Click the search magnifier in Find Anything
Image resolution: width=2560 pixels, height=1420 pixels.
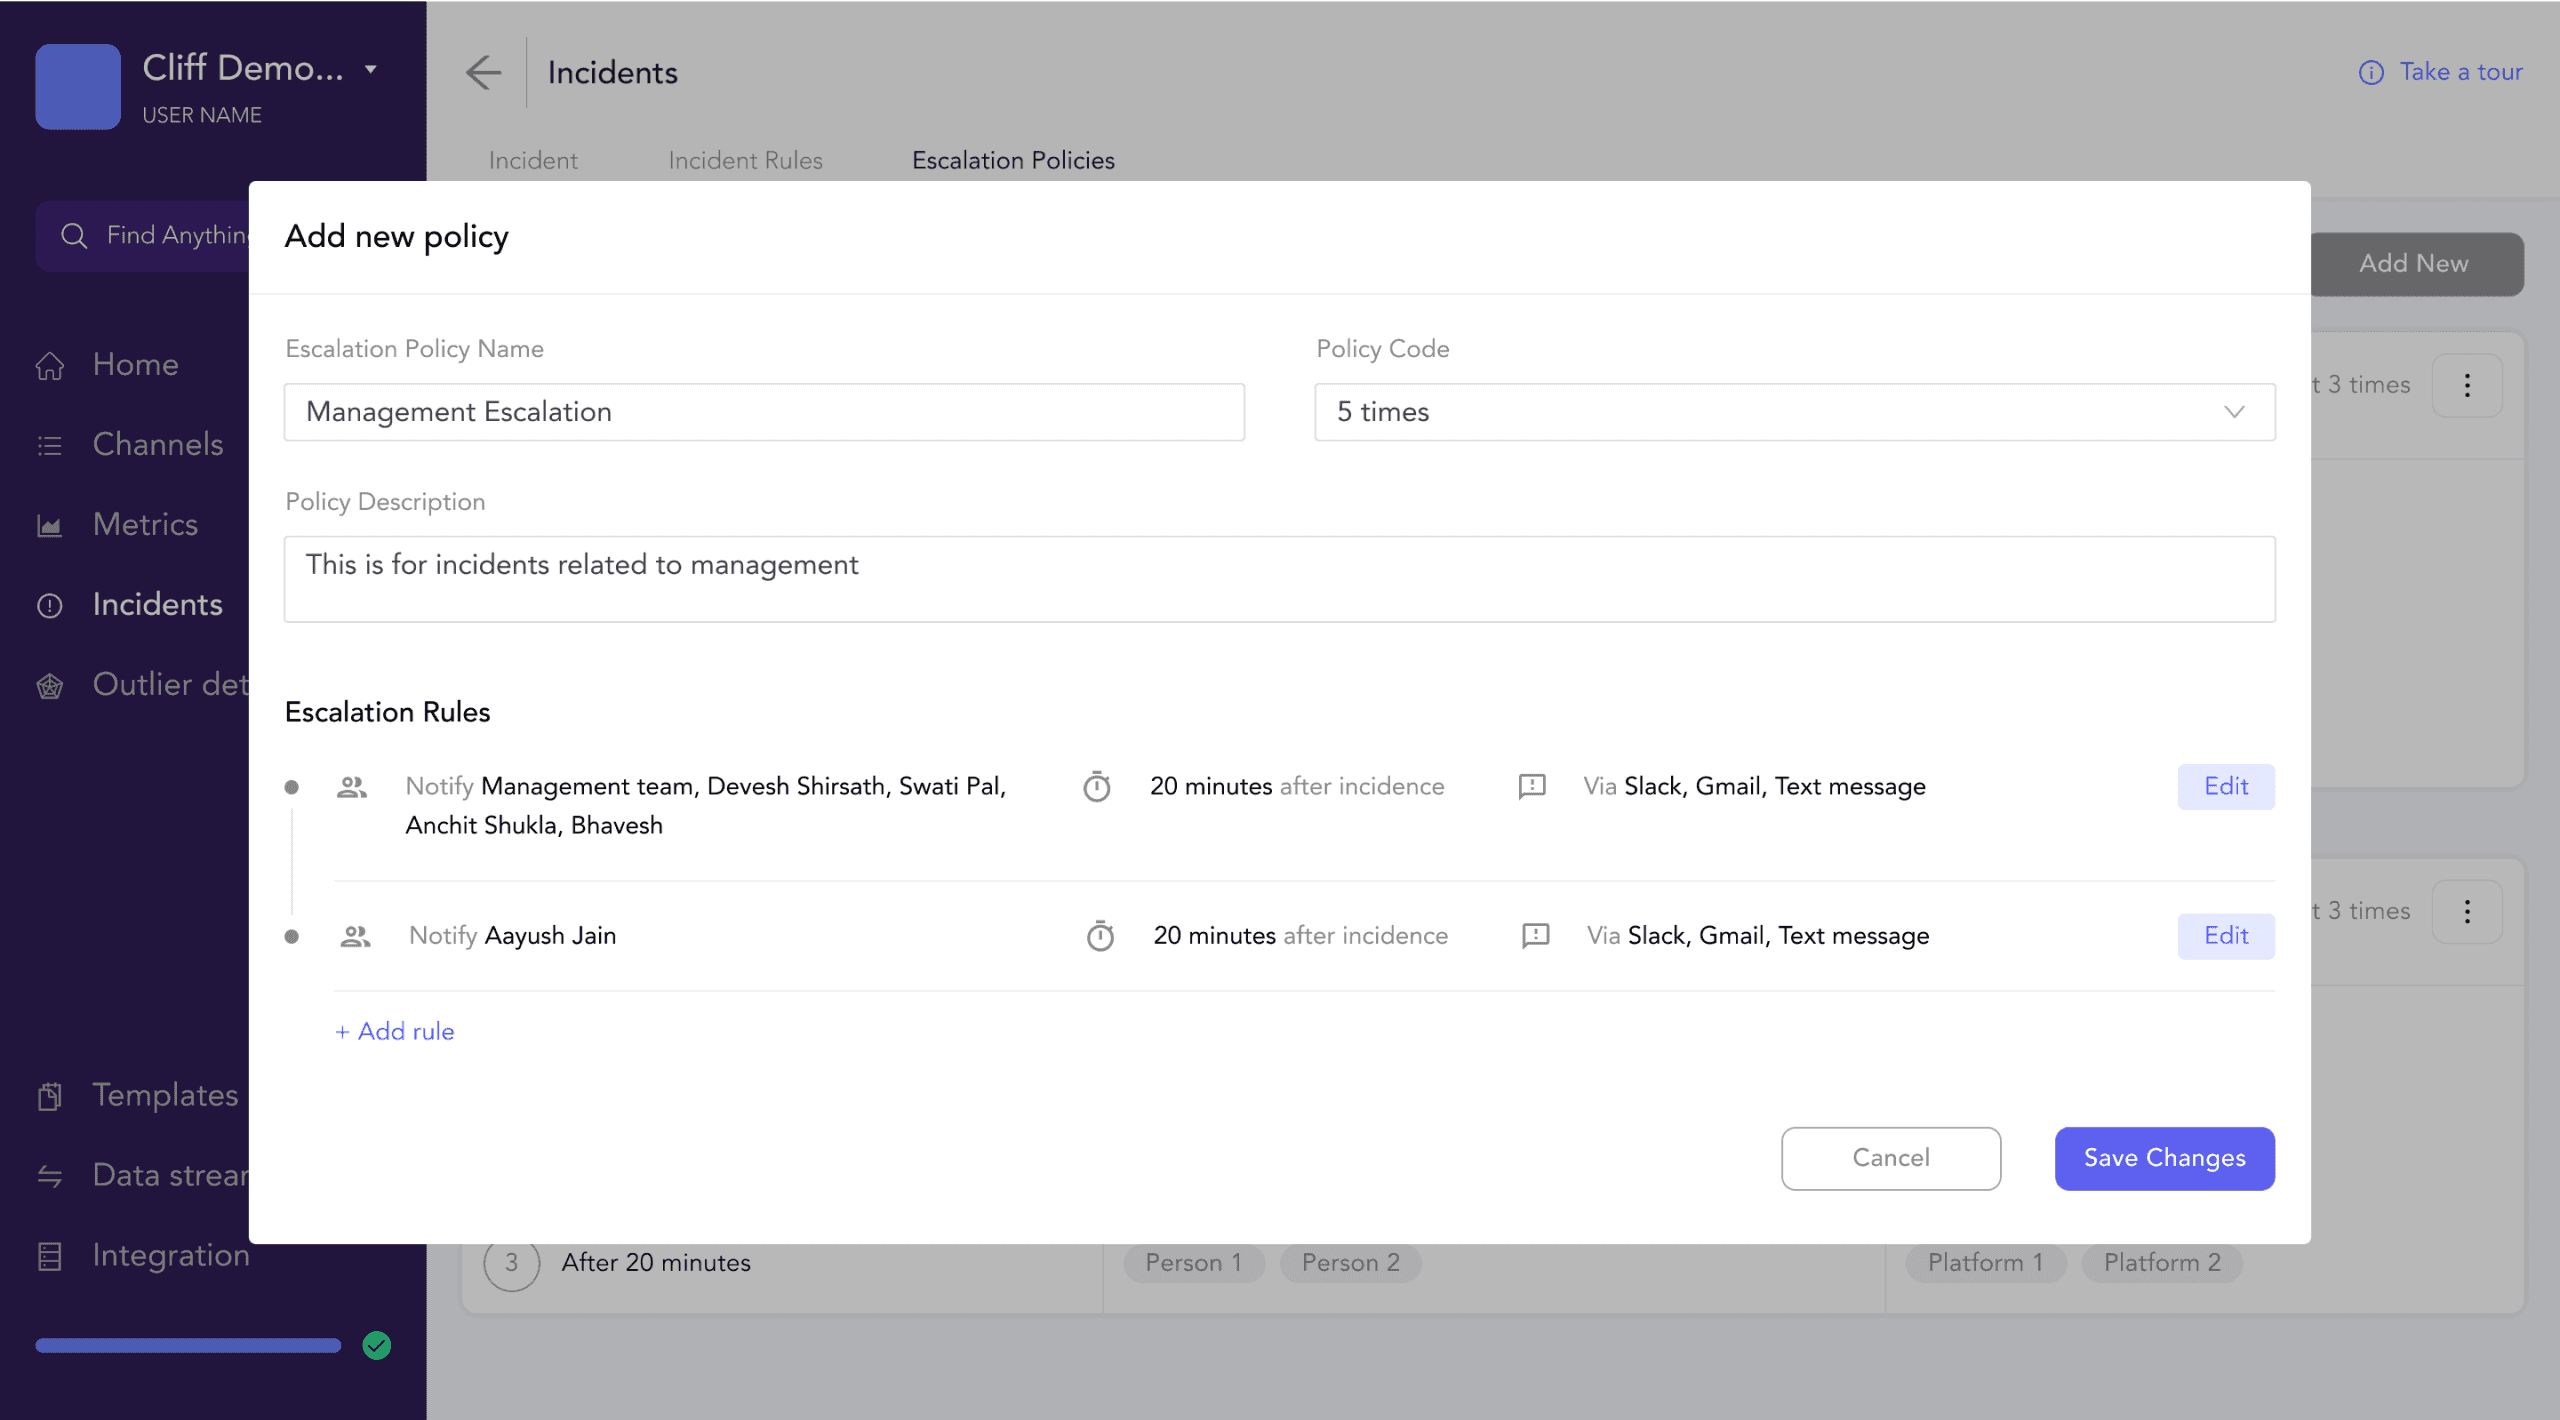pyautogui.click(x=74, y=236)
